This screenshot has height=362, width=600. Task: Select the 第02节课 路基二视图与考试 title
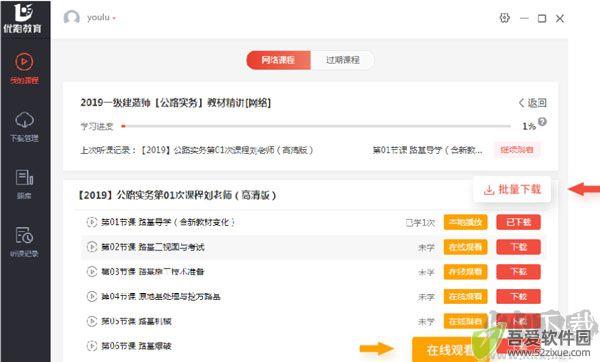[153, 247]
